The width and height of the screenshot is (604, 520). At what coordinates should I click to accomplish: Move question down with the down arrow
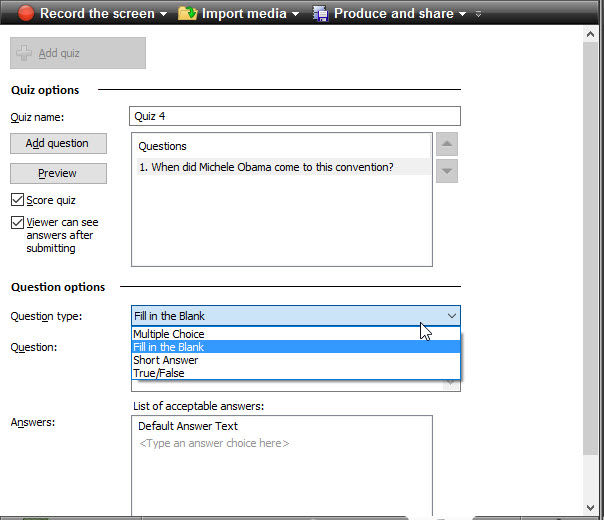click(447, 171)
